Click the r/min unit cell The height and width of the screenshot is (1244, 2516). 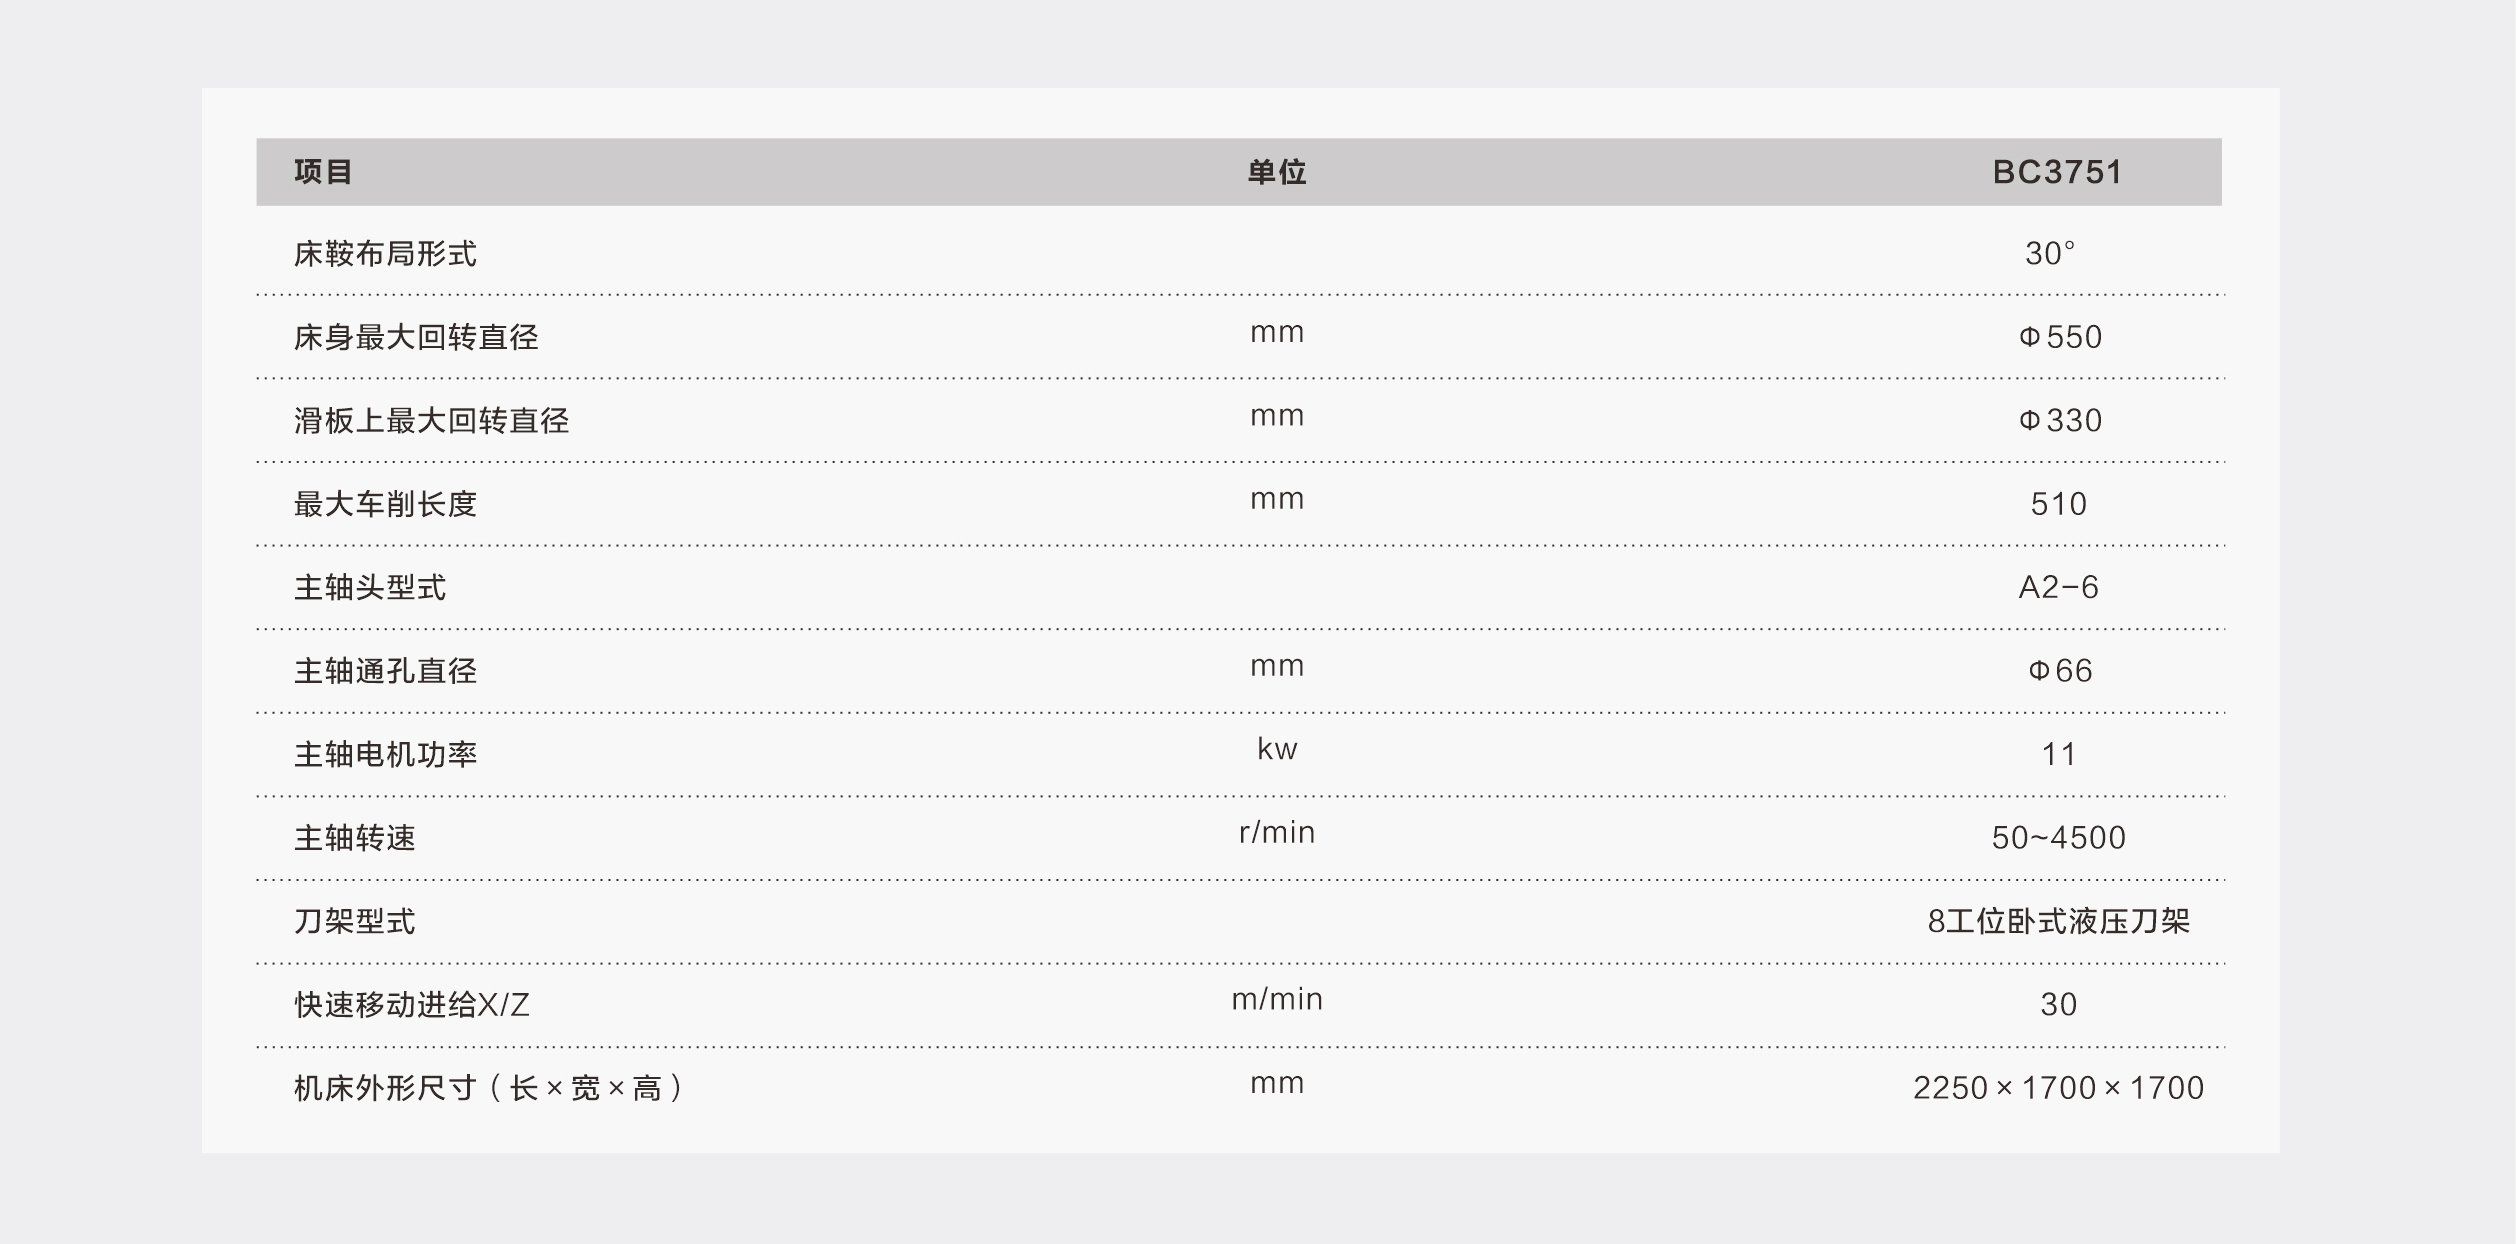1277,832
